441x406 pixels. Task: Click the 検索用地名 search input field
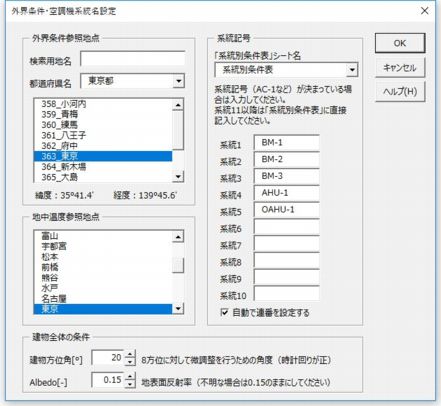tap(133, 59)
